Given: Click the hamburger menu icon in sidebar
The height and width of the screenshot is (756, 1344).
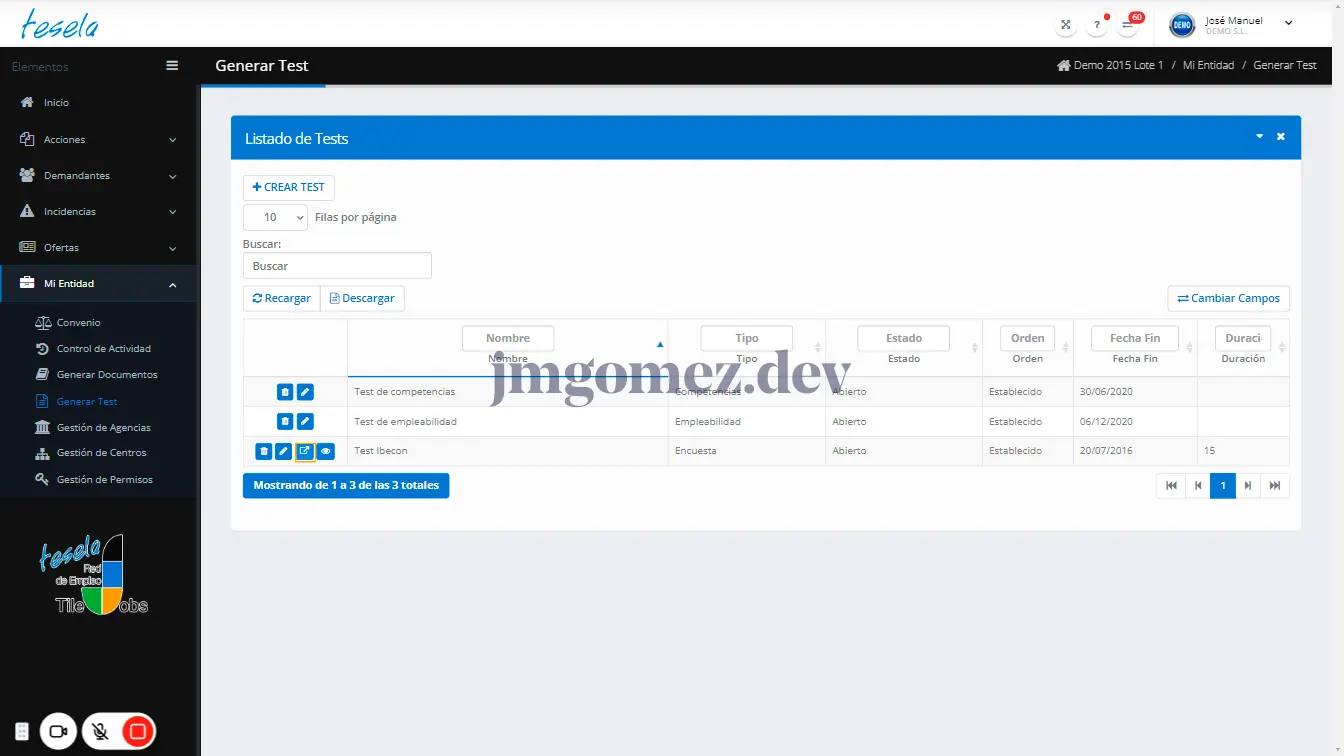Looking at the screenshot, I should 172,66.
